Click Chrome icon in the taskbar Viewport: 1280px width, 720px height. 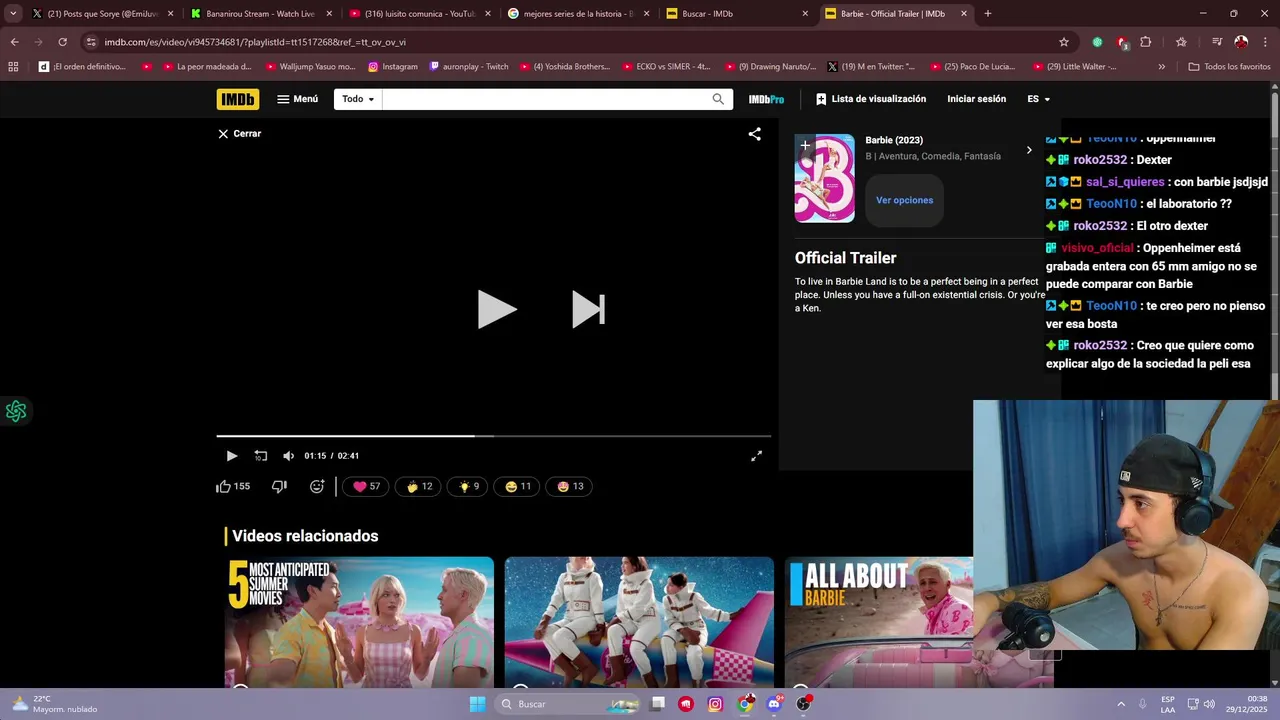coord(745,704)
